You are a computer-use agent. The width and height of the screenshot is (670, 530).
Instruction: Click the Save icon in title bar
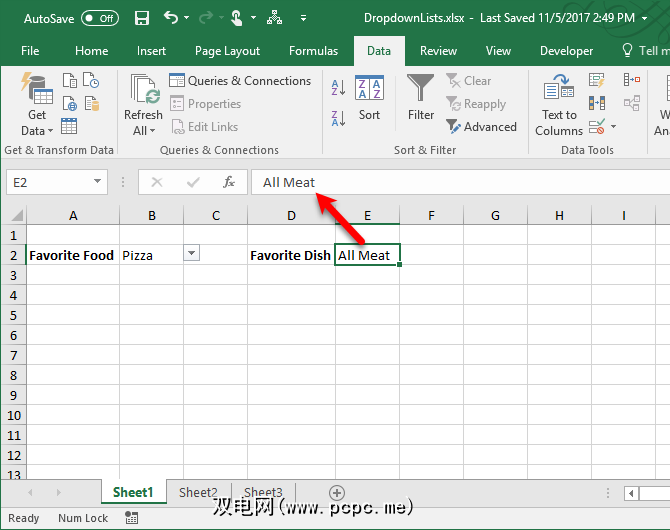(x=141, y=18)
